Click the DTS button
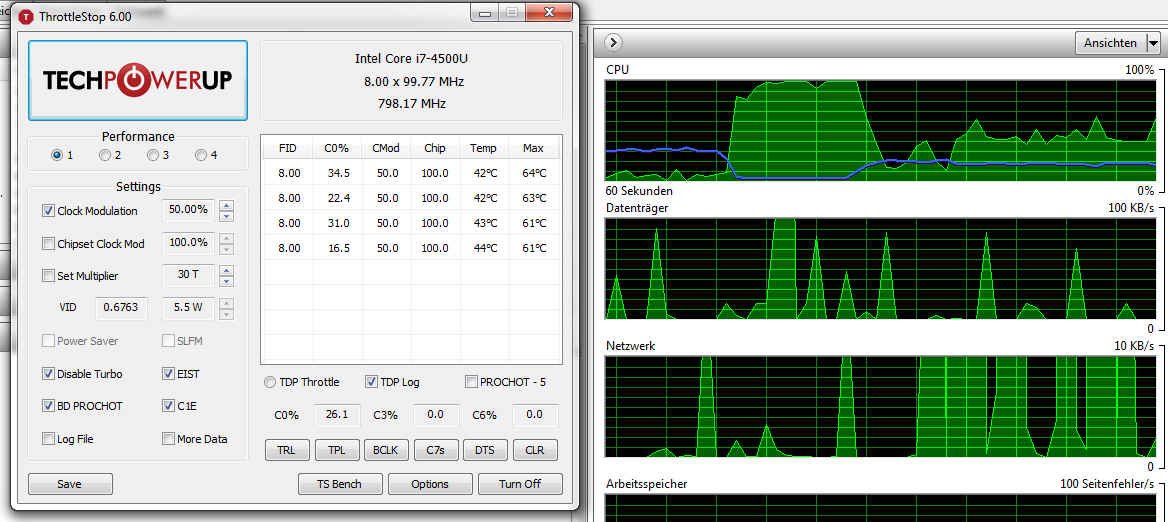Image resolution: width=1168 pixels, height=522 pixels. (x=485, y=450)
